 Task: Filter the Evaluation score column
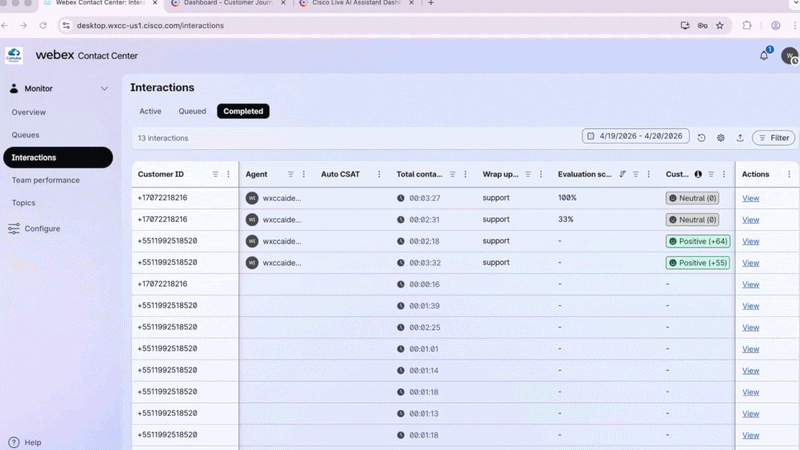tap(636, 174)
